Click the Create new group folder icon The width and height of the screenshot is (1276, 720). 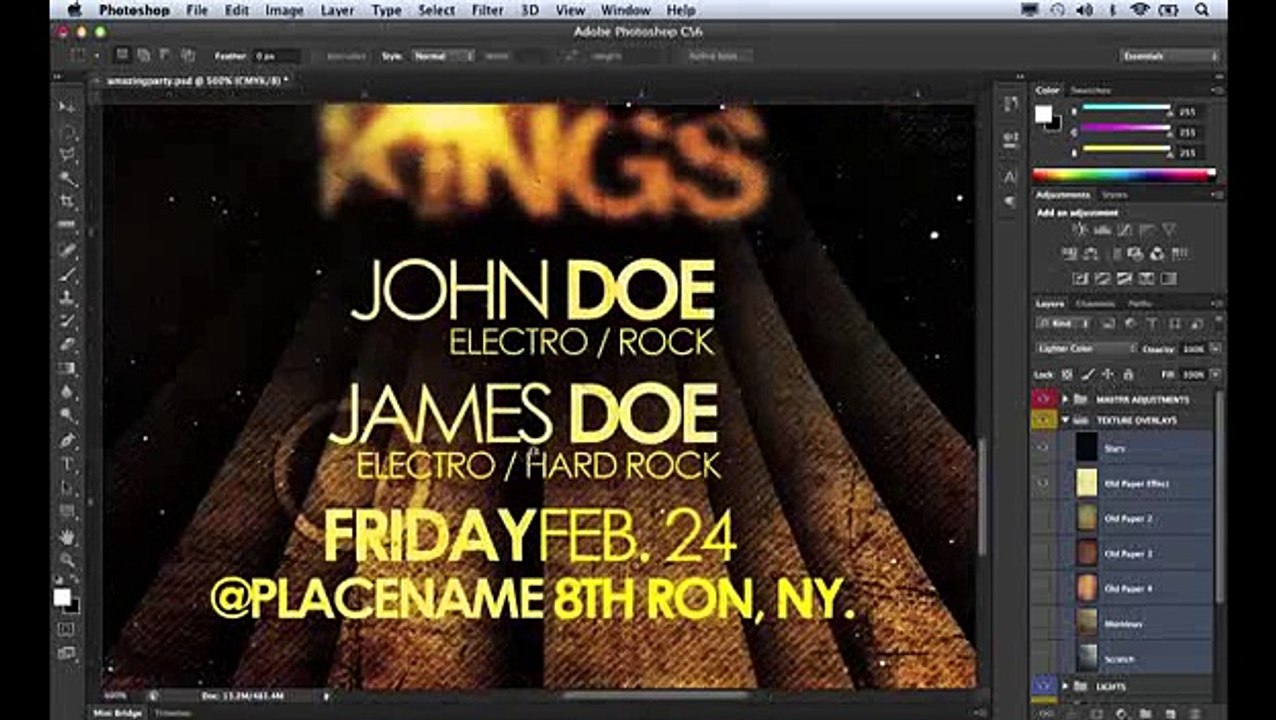[x=1145, y=712]
